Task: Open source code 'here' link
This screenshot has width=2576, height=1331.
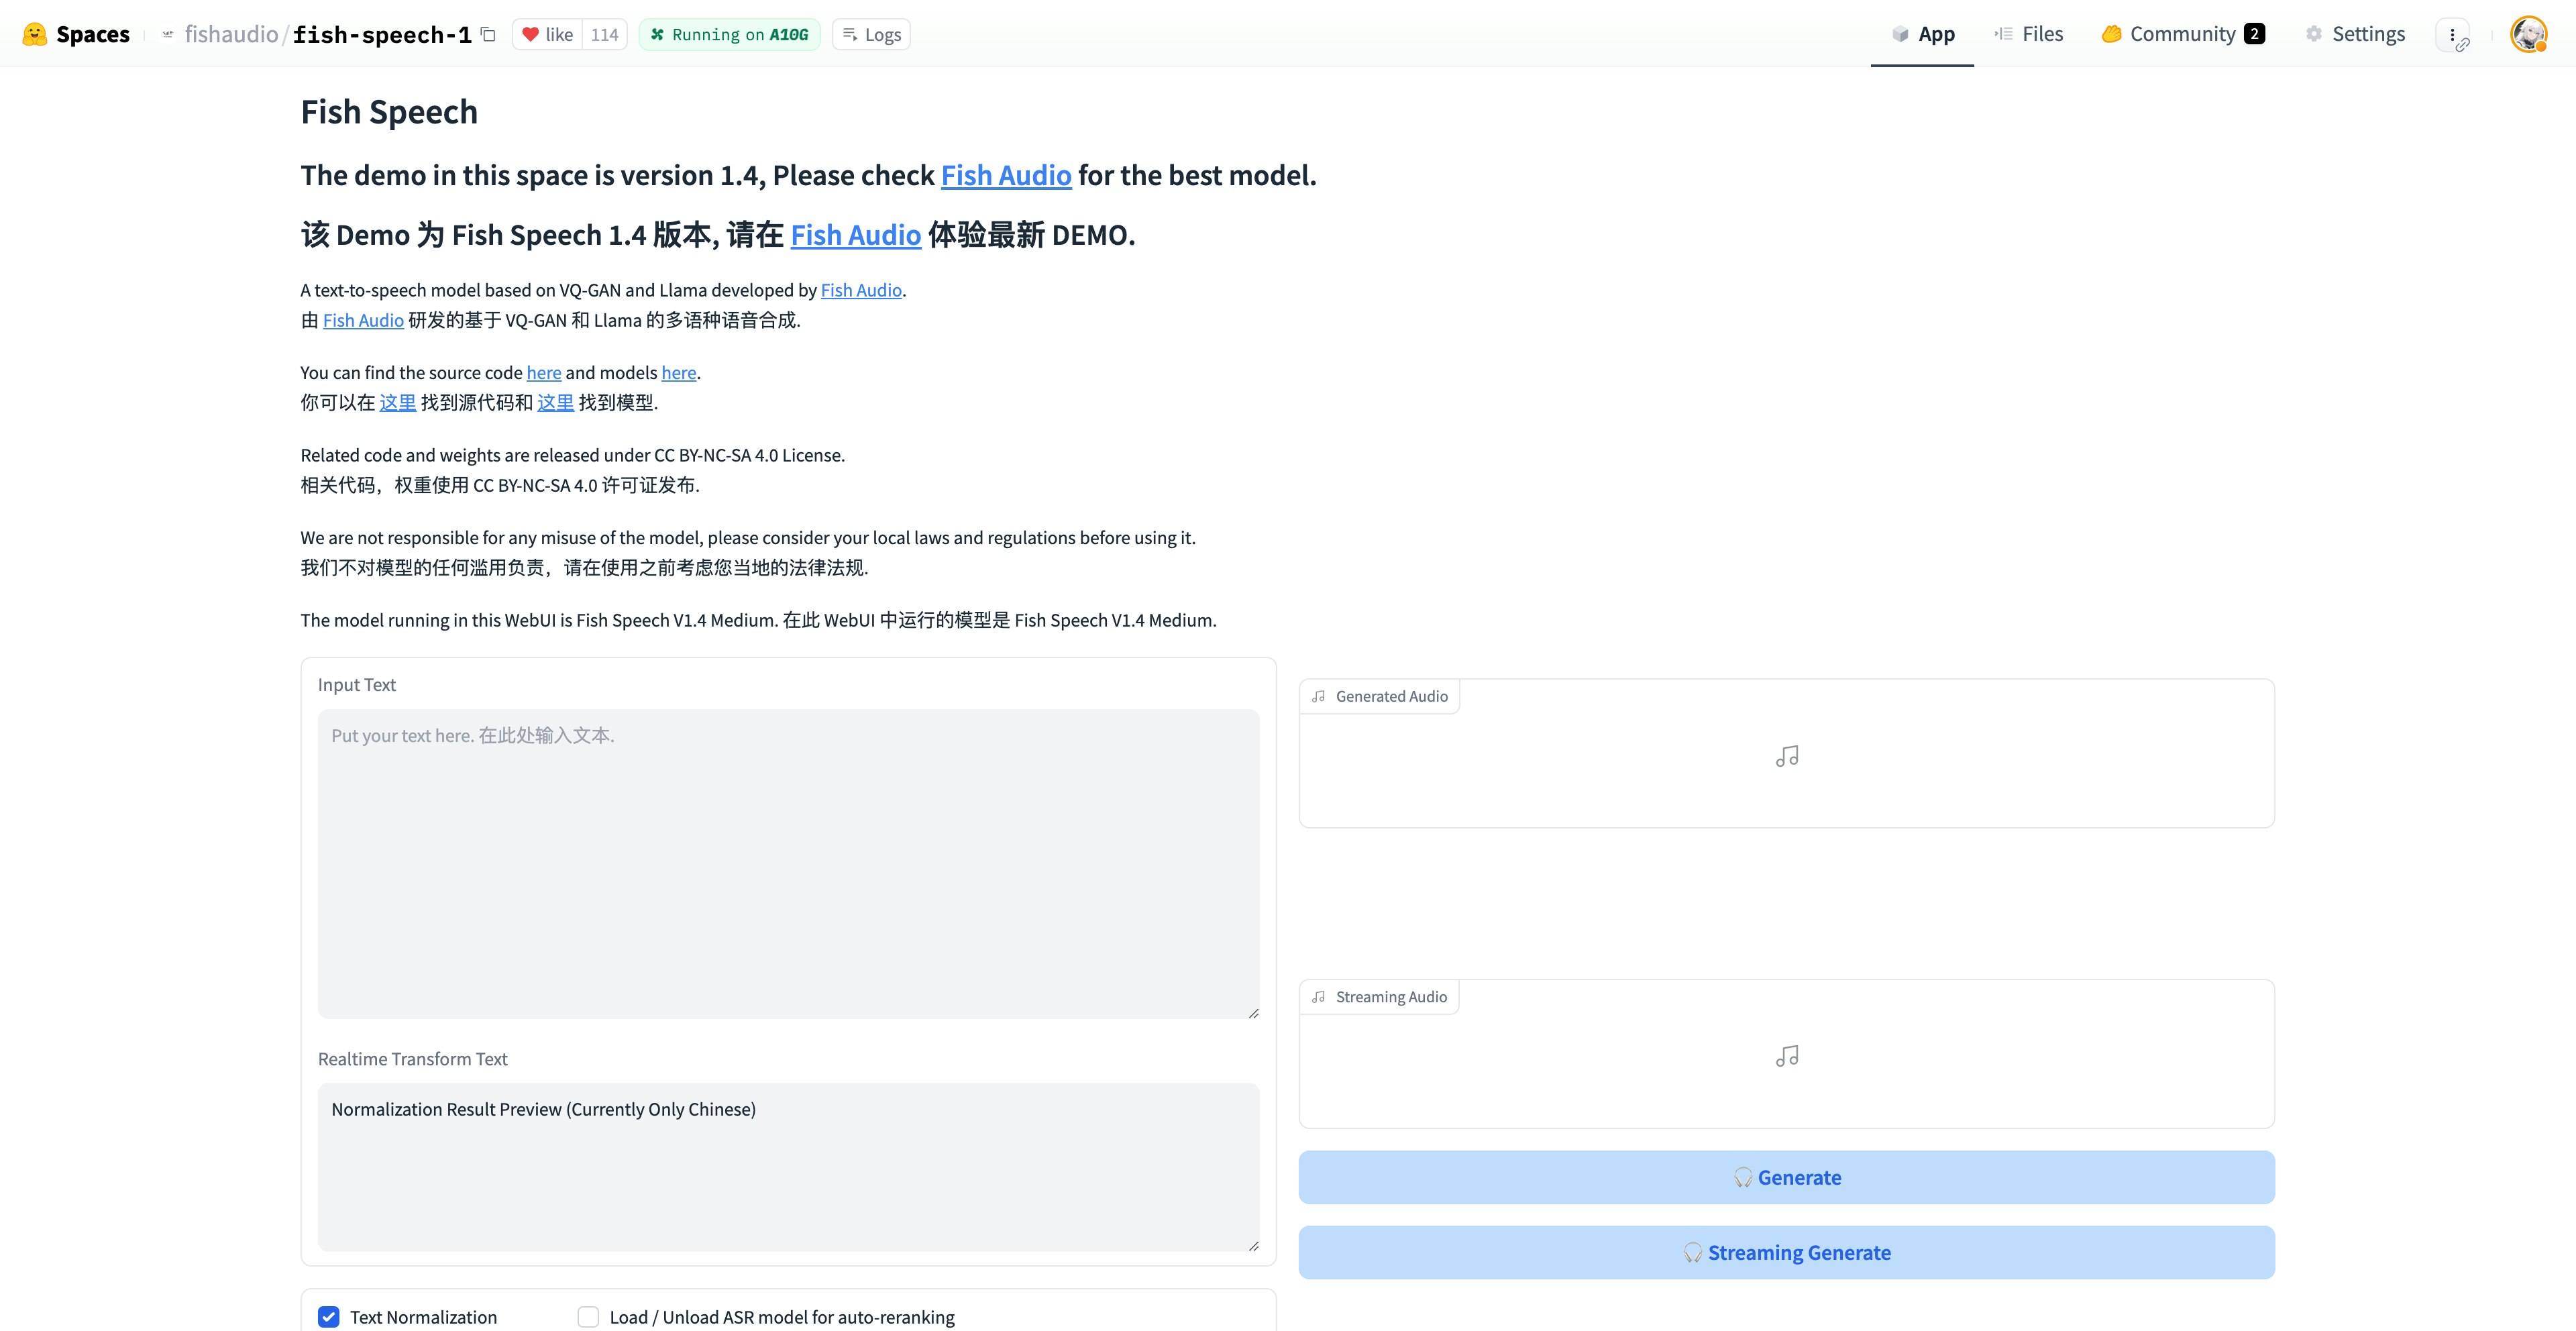Action: tap(544, 373)
